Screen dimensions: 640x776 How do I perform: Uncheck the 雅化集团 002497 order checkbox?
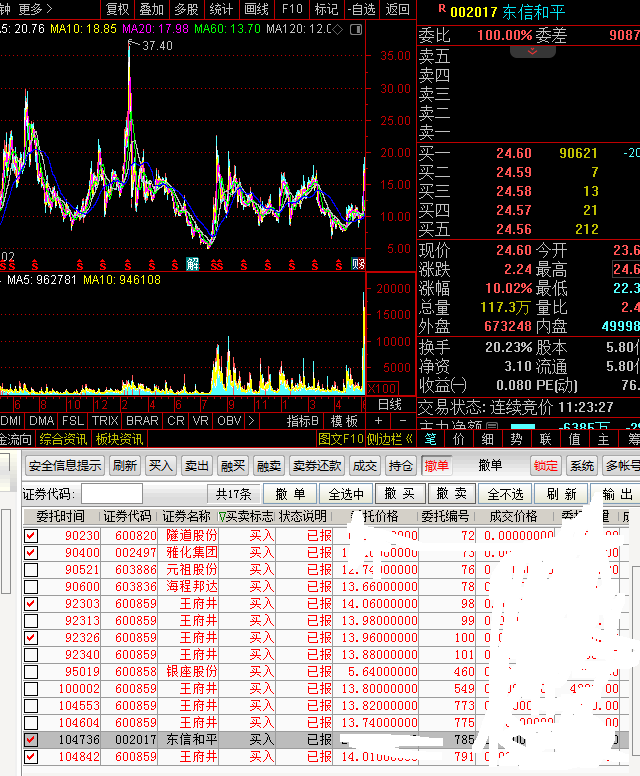(x=31, y=553)
